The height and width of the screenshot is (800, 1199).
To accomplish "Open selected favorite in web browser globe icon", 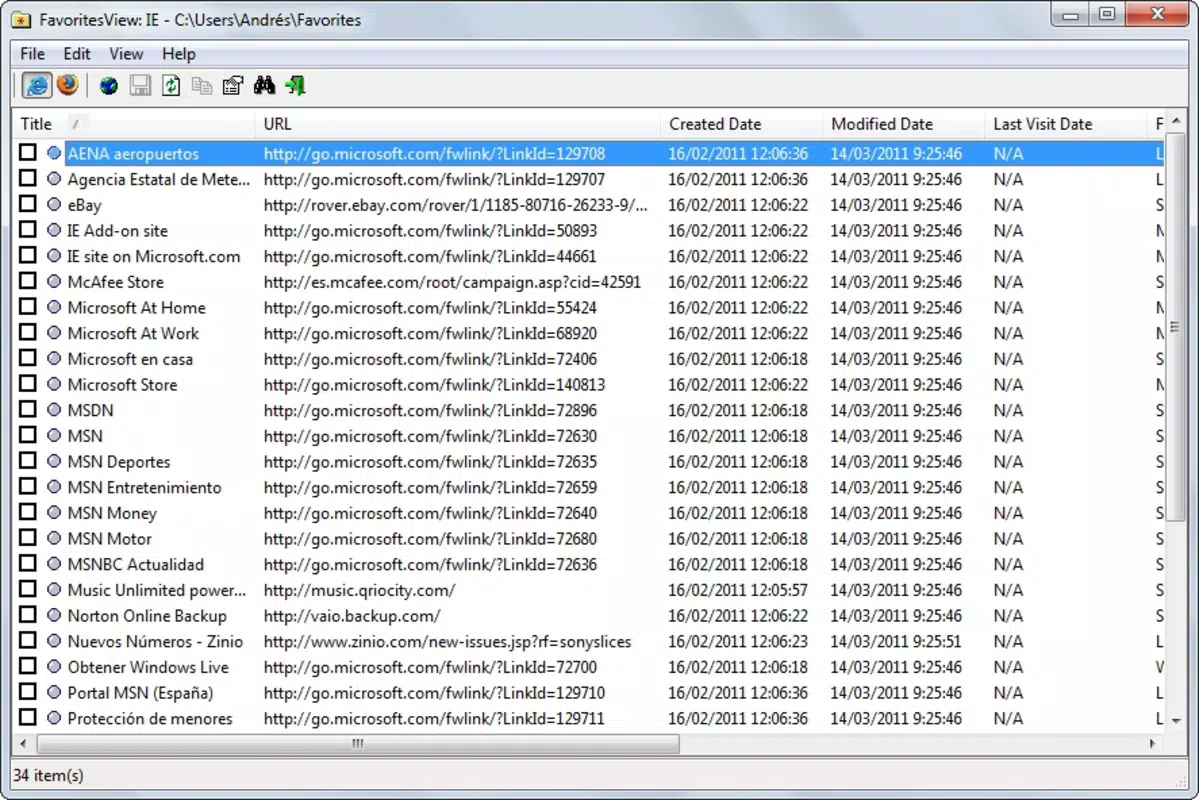I will (x=109, y=86).
